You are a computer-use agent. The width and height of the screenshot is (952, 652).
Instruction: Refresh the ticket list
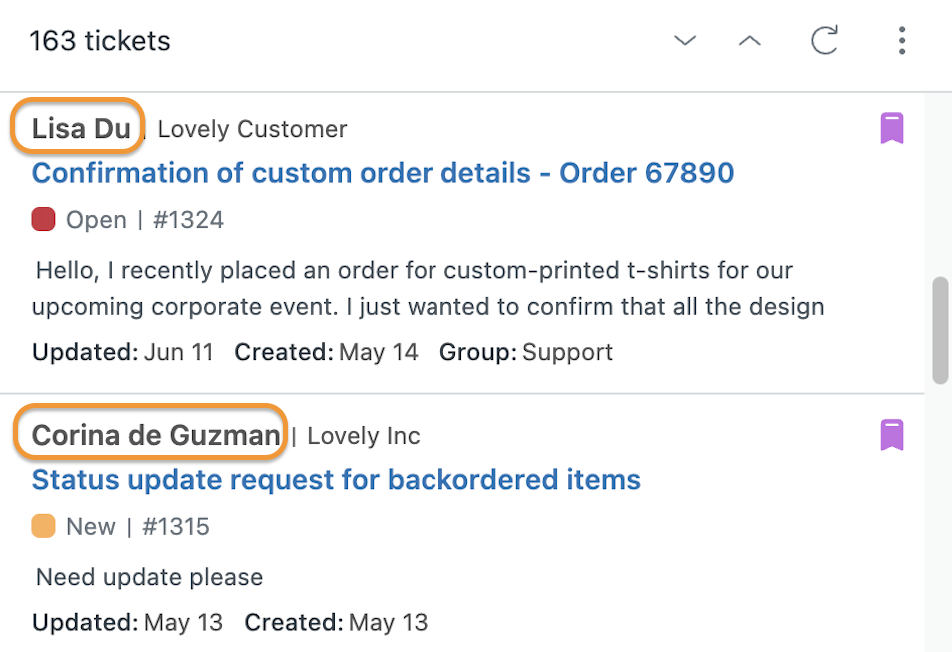click(x=824, y=40)
